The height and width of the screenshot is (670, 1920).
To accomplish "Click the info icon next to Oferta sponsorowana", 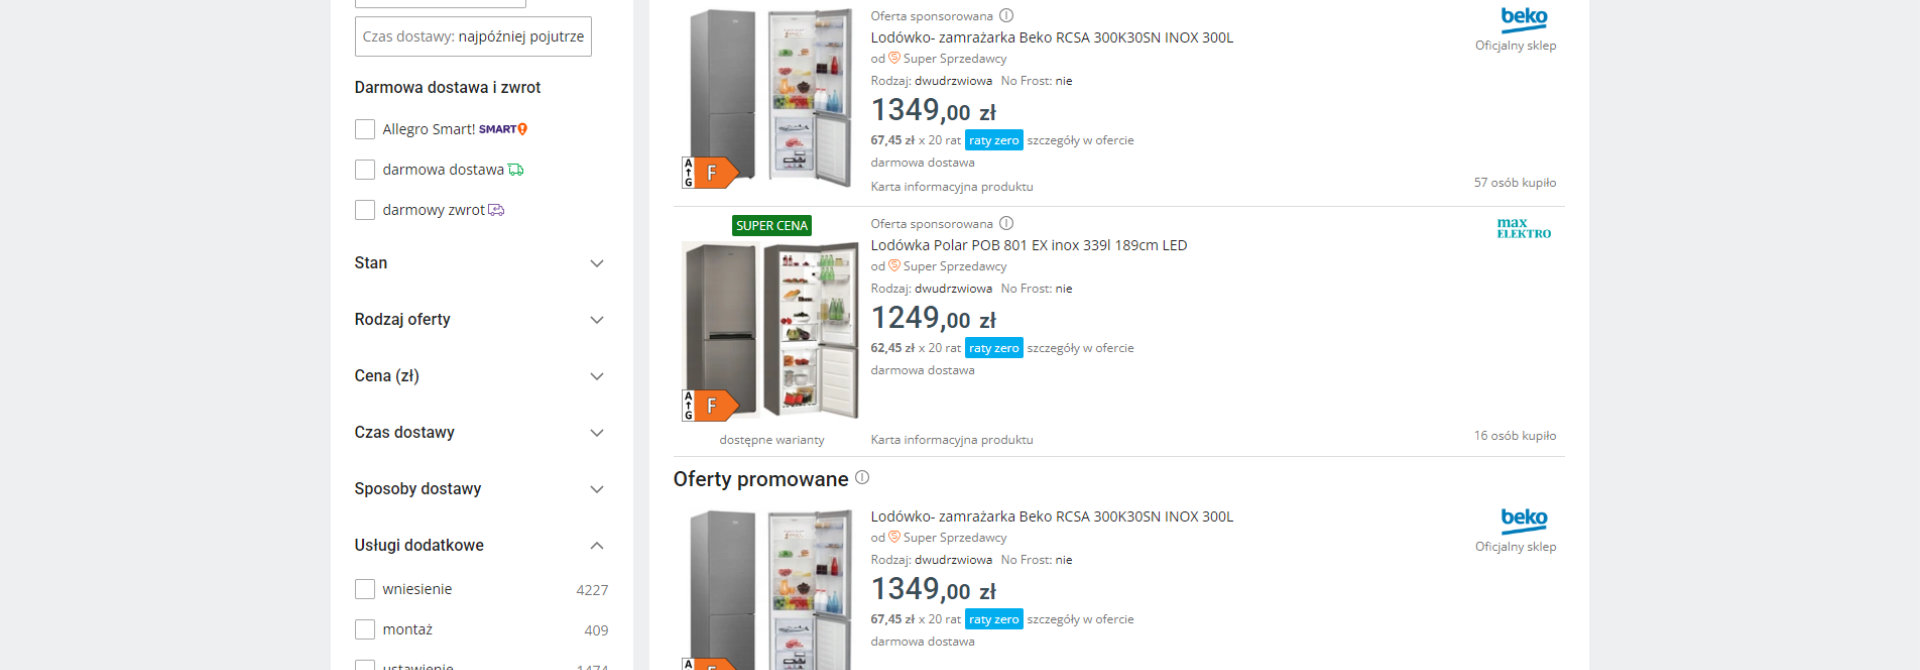I will click(1006, 16).
